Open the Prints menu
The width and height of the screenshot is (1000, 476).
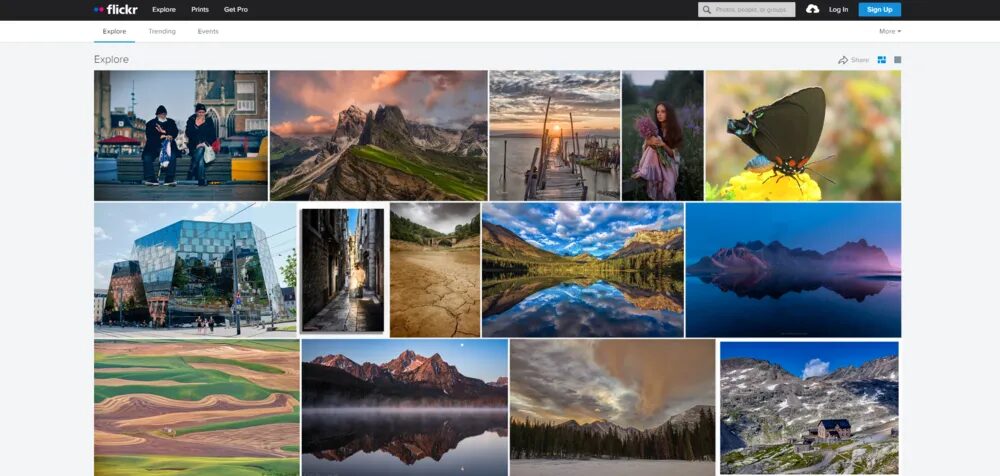click(x=200, y=10)
